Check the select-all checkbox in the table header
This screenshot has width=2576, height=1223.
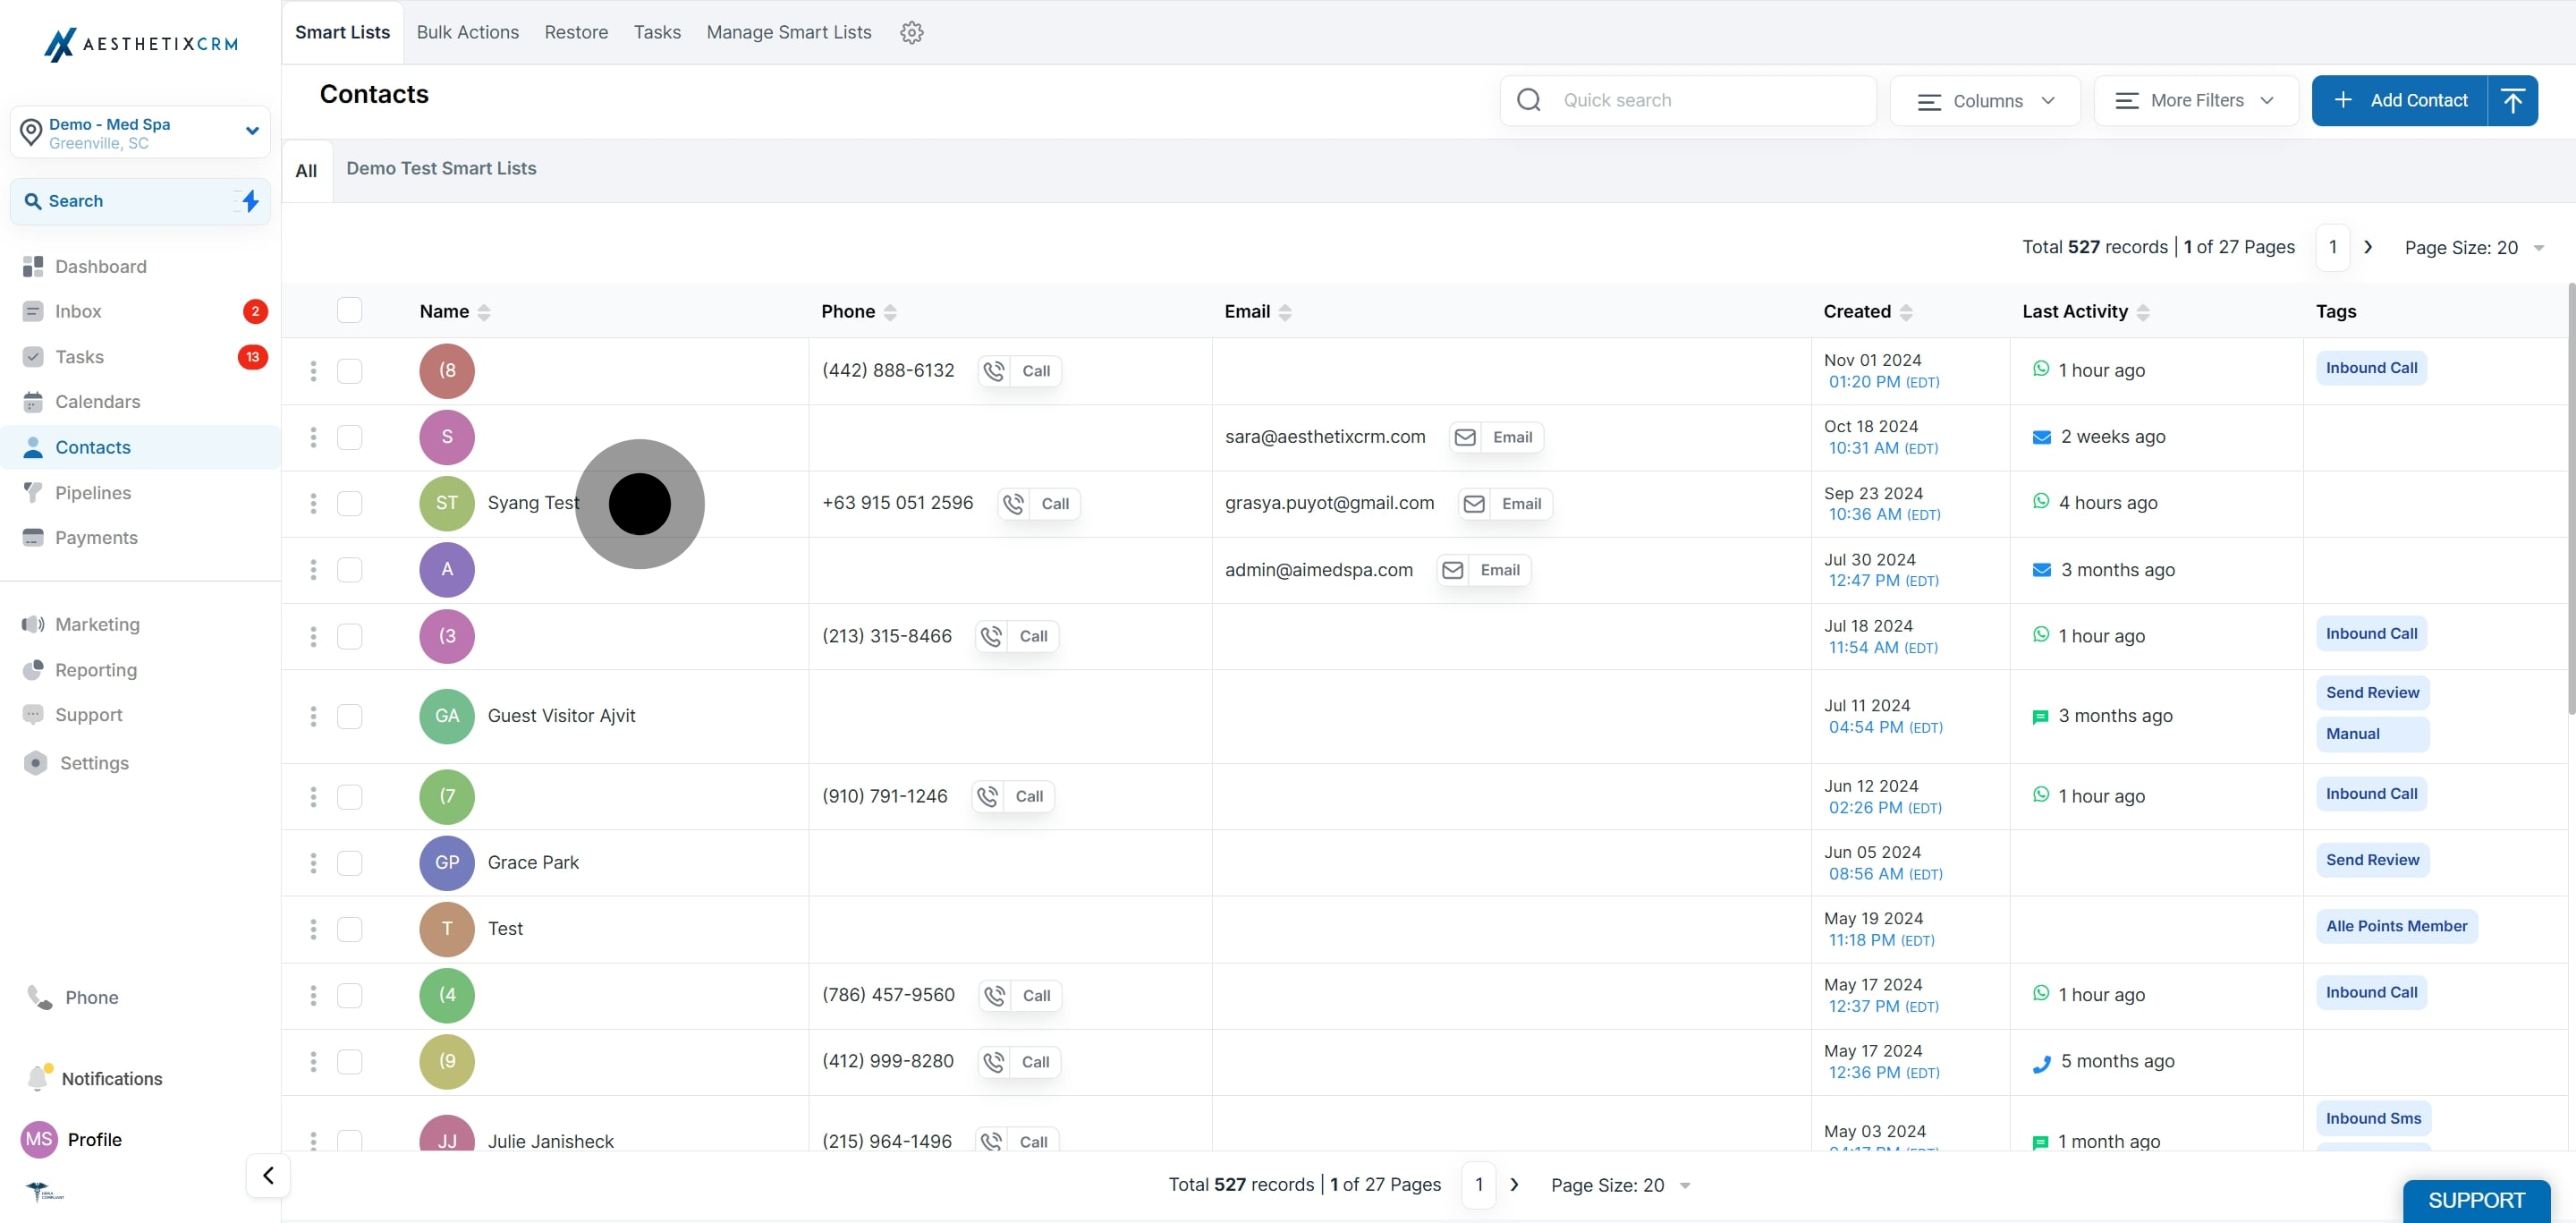pyautogui.click(x=349, y=310)
